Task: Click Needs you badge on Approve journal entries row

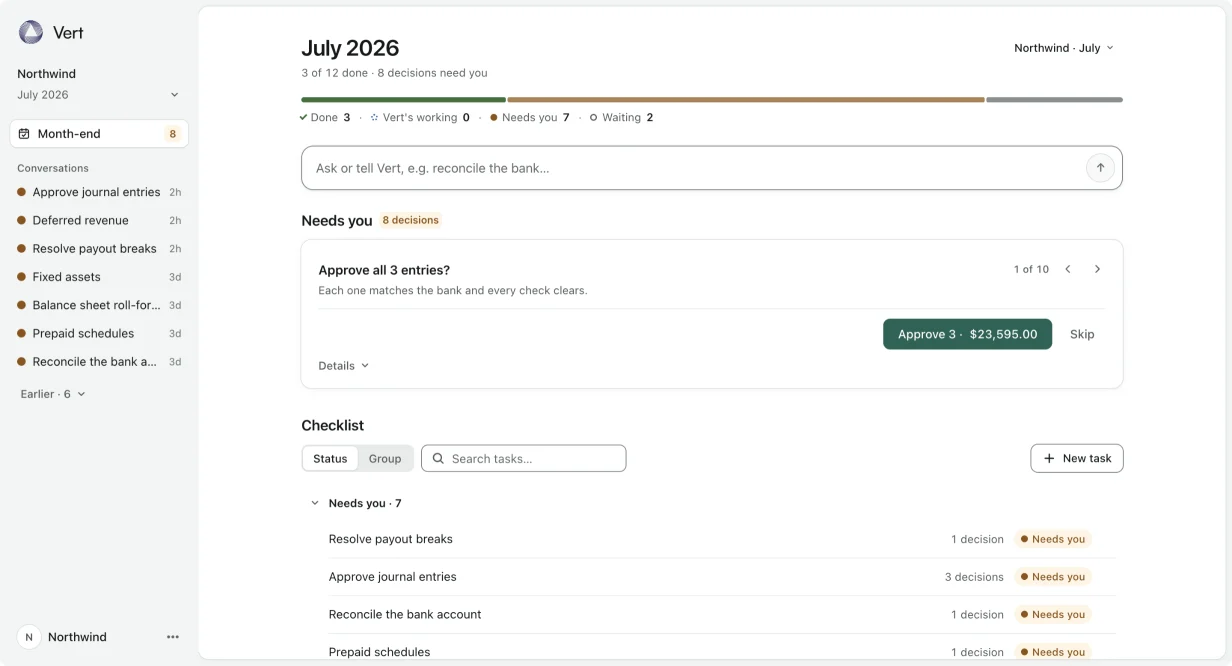Action: (1052, 577)
